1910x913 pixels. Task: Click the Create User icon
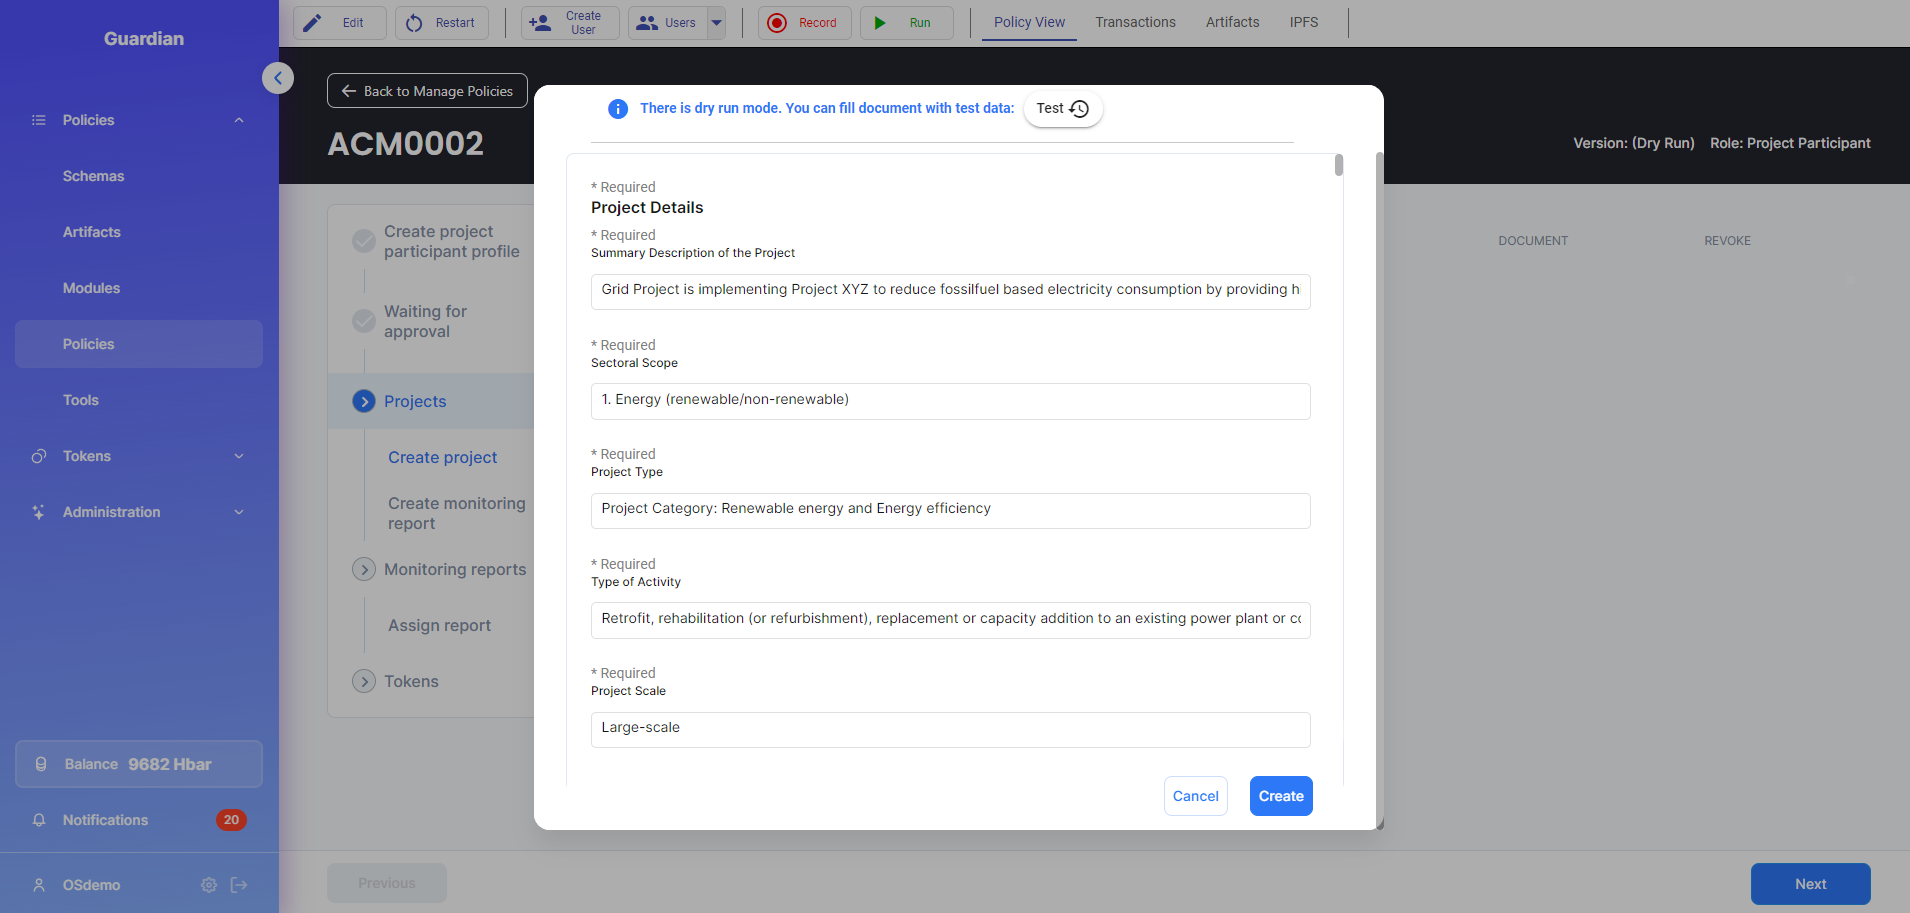(540, 23)
